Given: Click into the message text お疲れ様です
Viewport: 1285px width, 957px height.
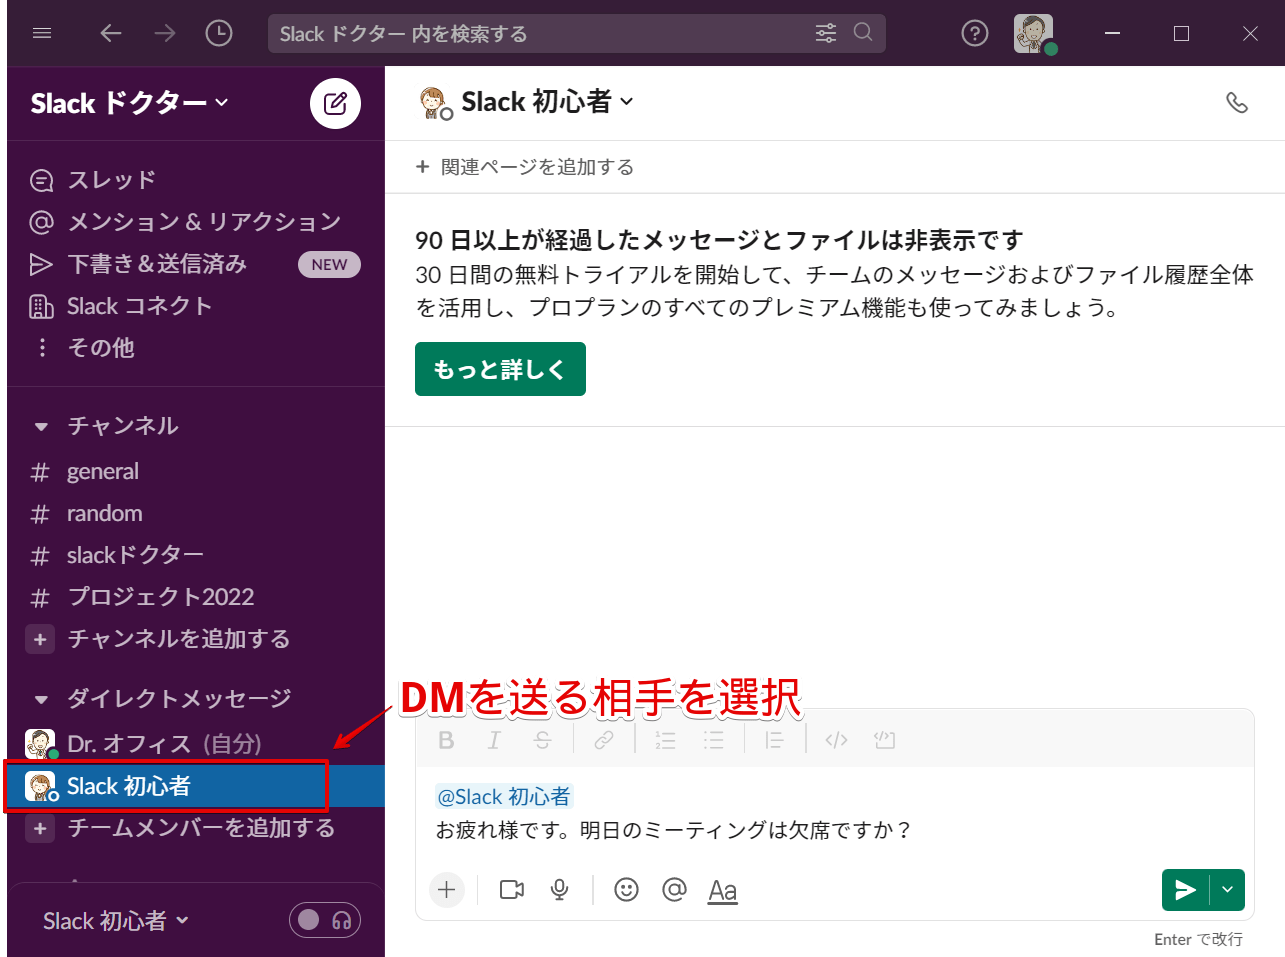Looking at the screenshot, I should click(674, 830).
